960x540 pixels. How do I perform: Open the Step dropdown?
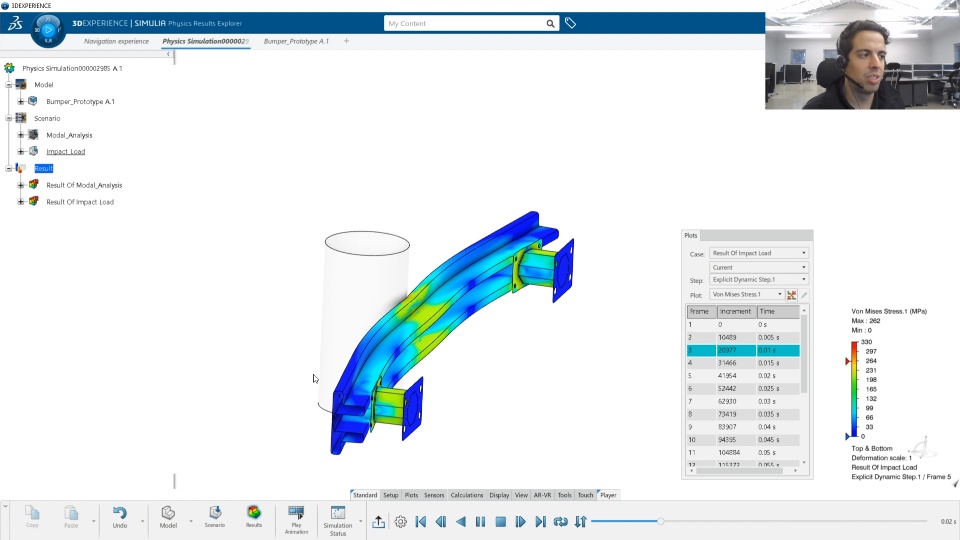(759, 280)
